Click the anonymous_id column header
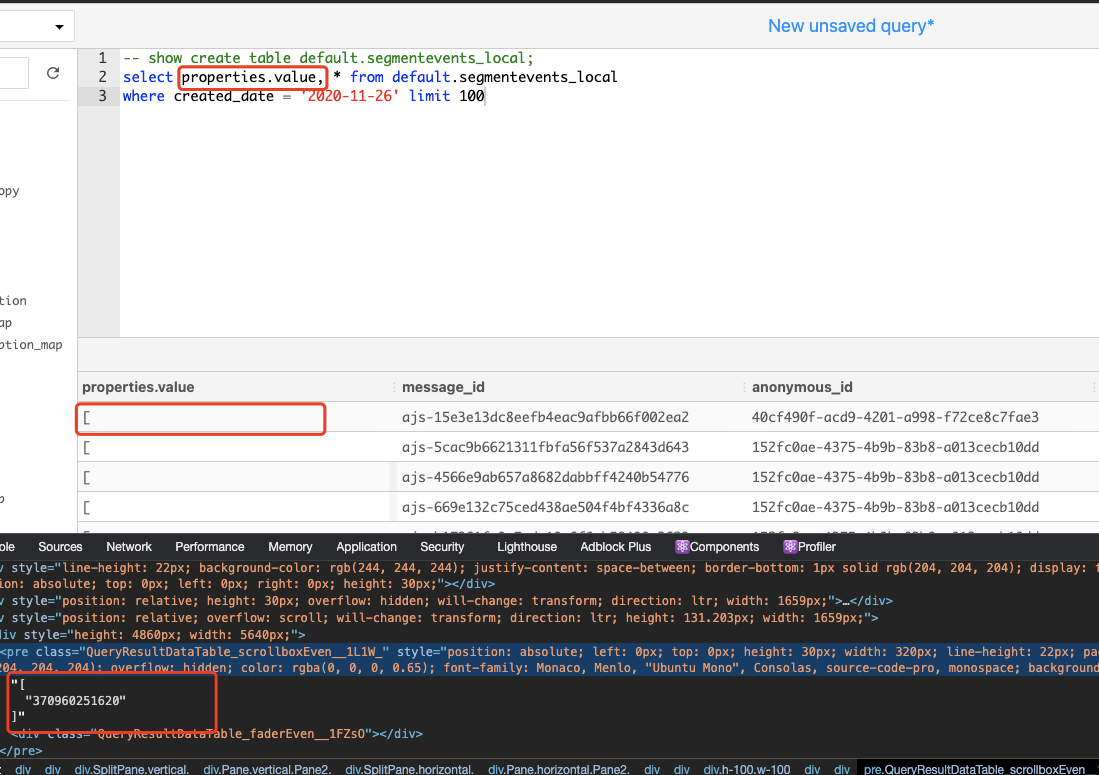1099x775 pixels. coord(801,387)
